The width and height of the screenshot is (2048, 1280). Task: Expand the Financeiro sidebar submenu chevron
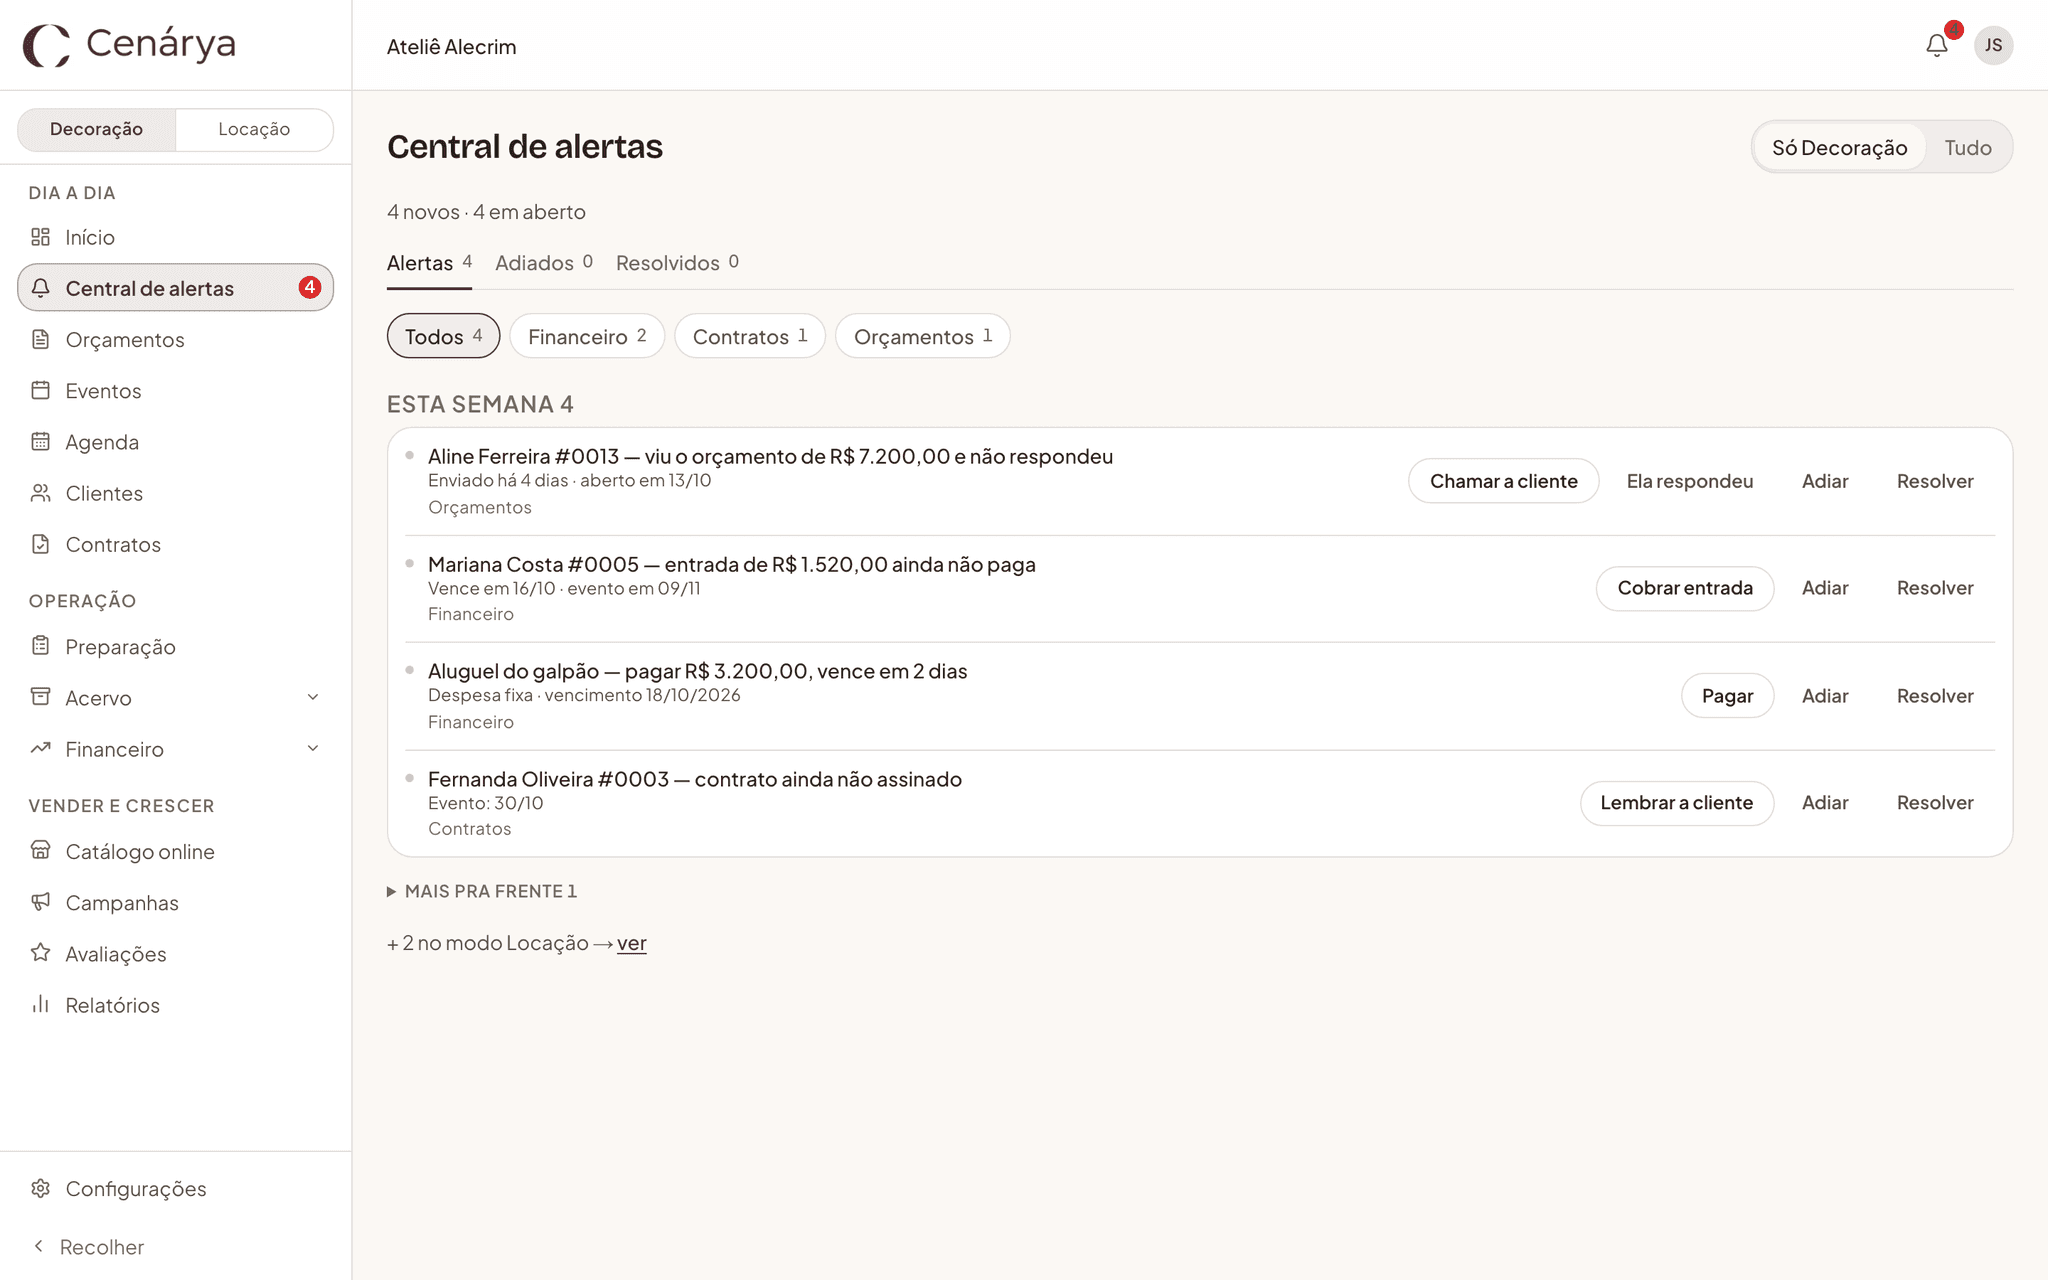pos(313,748)
